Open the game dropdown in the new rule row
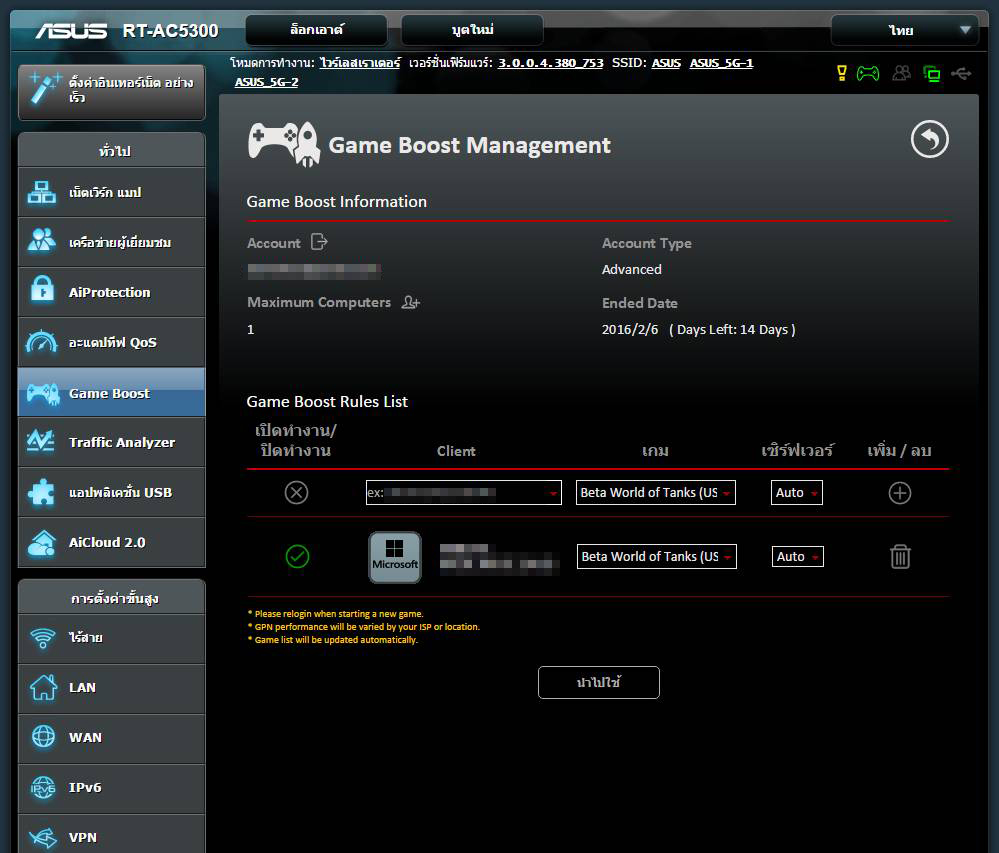The image size is (999, 853). click(x=656, y=492)
